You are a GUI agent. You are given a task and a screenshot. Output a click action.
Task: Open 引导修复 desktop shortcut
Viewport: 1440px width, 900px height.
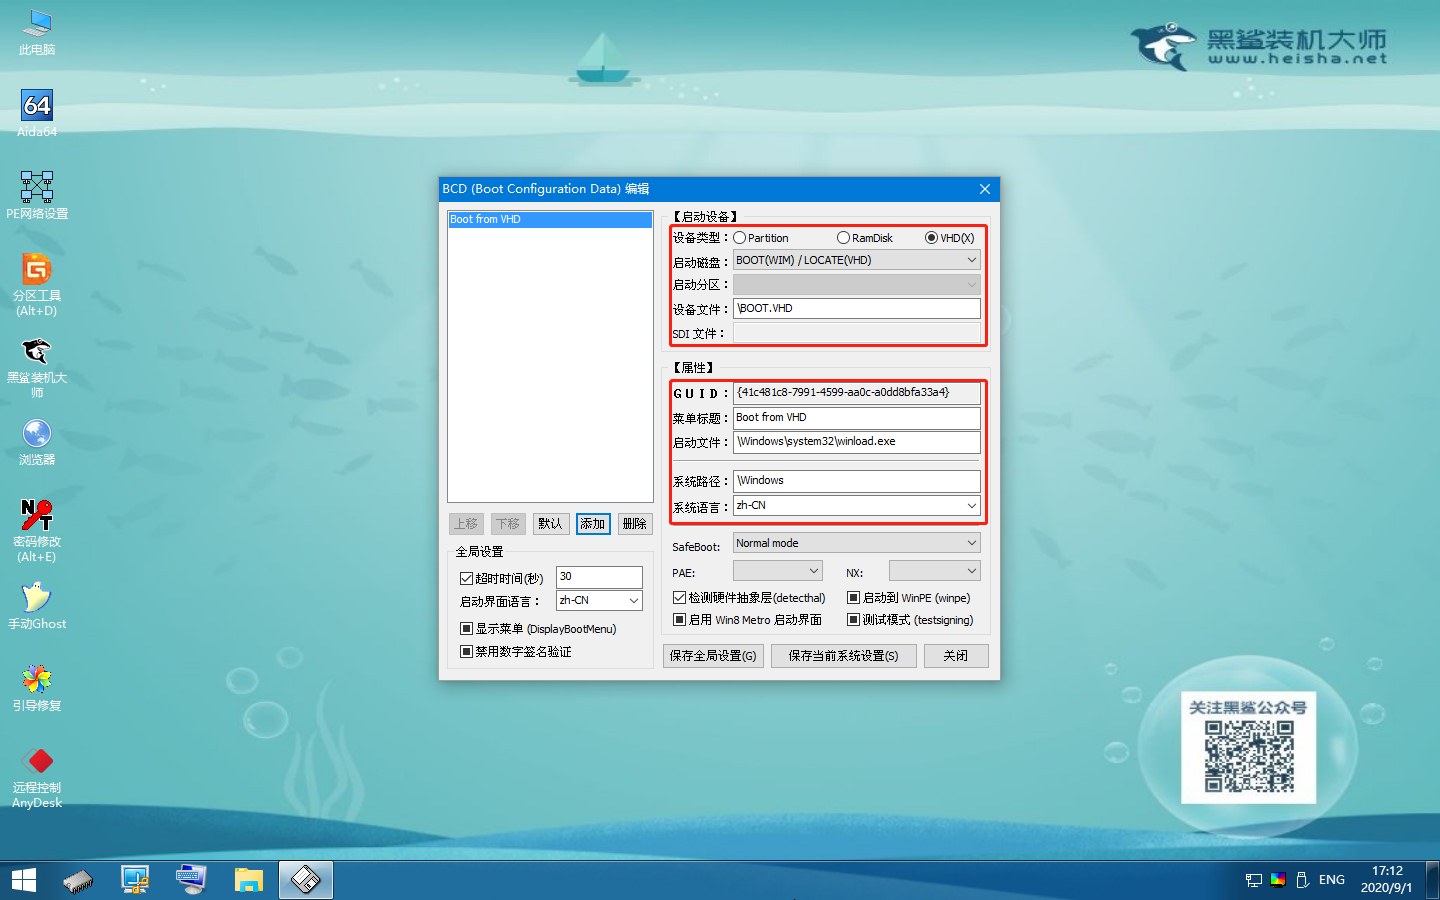(x=37, y=688)
